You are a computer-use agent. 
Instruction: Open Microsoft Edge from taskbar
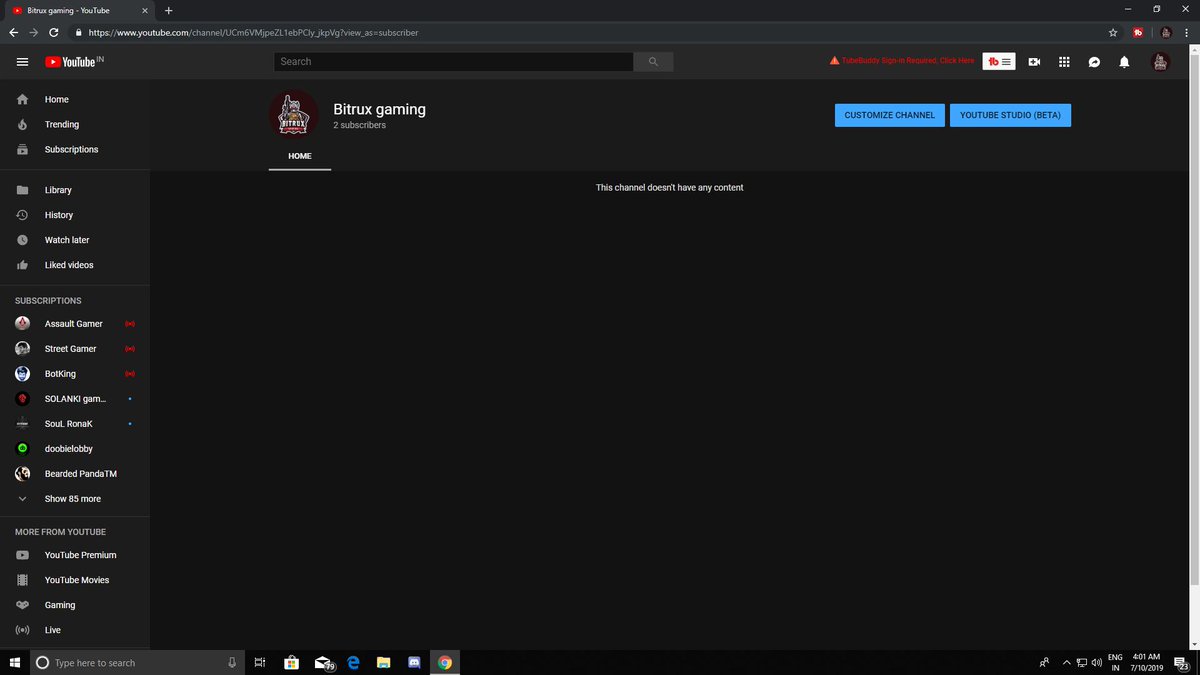coord(353,662)
